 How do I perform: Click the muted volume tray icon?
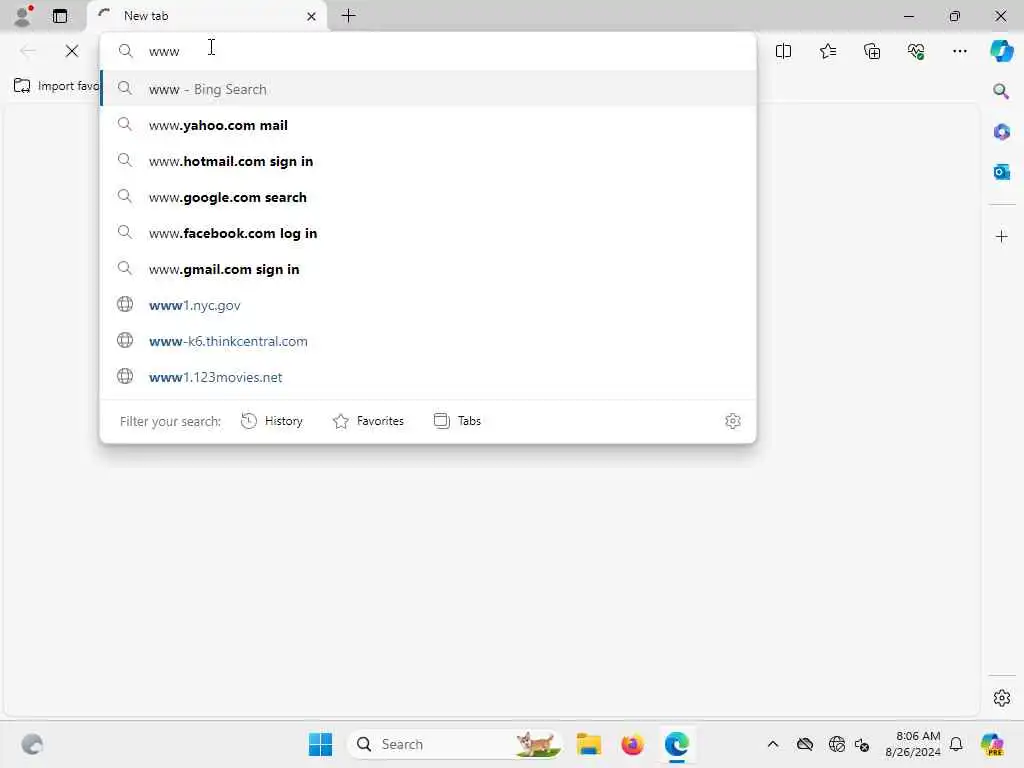click(x=862, y=744)
